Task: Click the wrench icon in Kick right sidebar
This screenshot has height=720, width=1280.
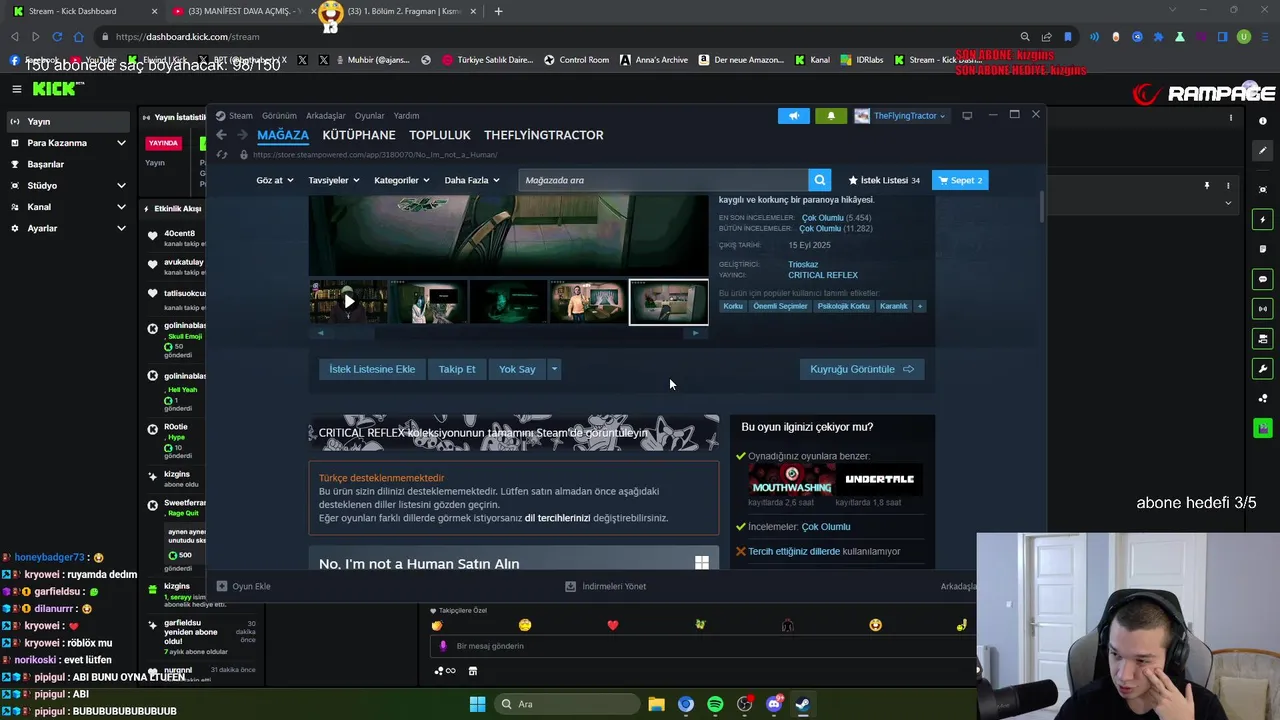Action: pos(1263,369)
